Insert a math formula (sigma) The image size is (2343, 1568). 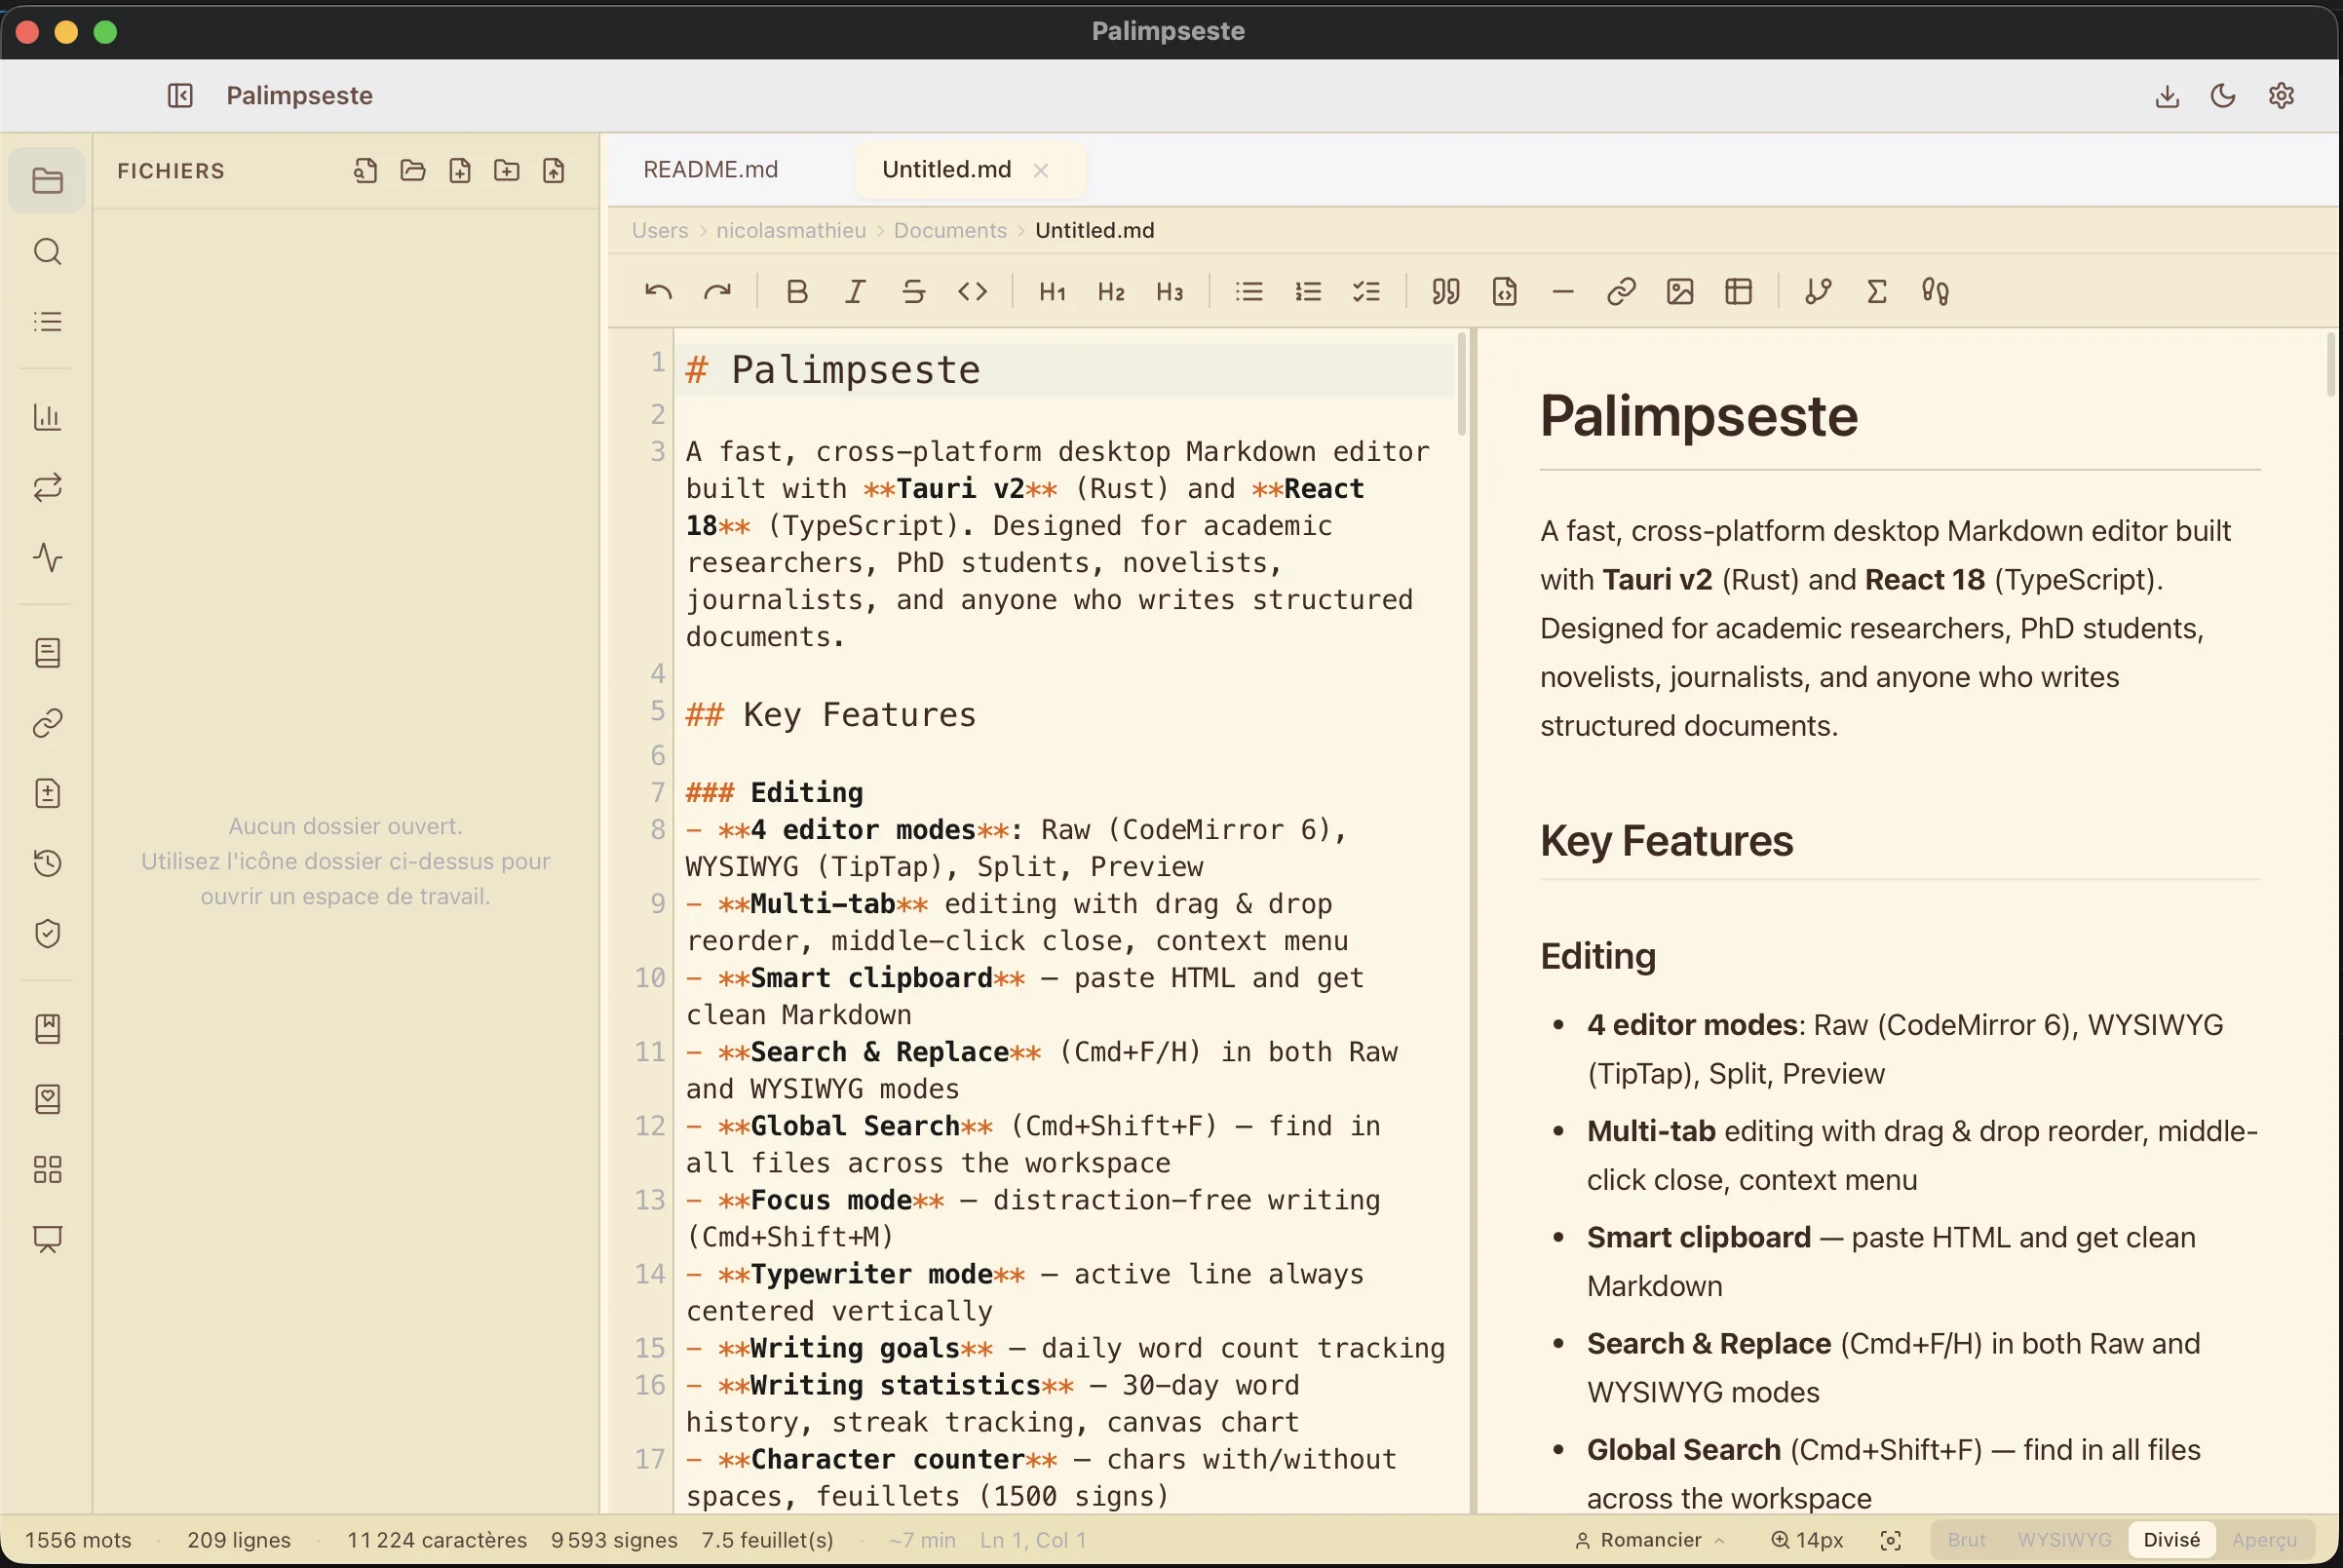click(1877, 292)
